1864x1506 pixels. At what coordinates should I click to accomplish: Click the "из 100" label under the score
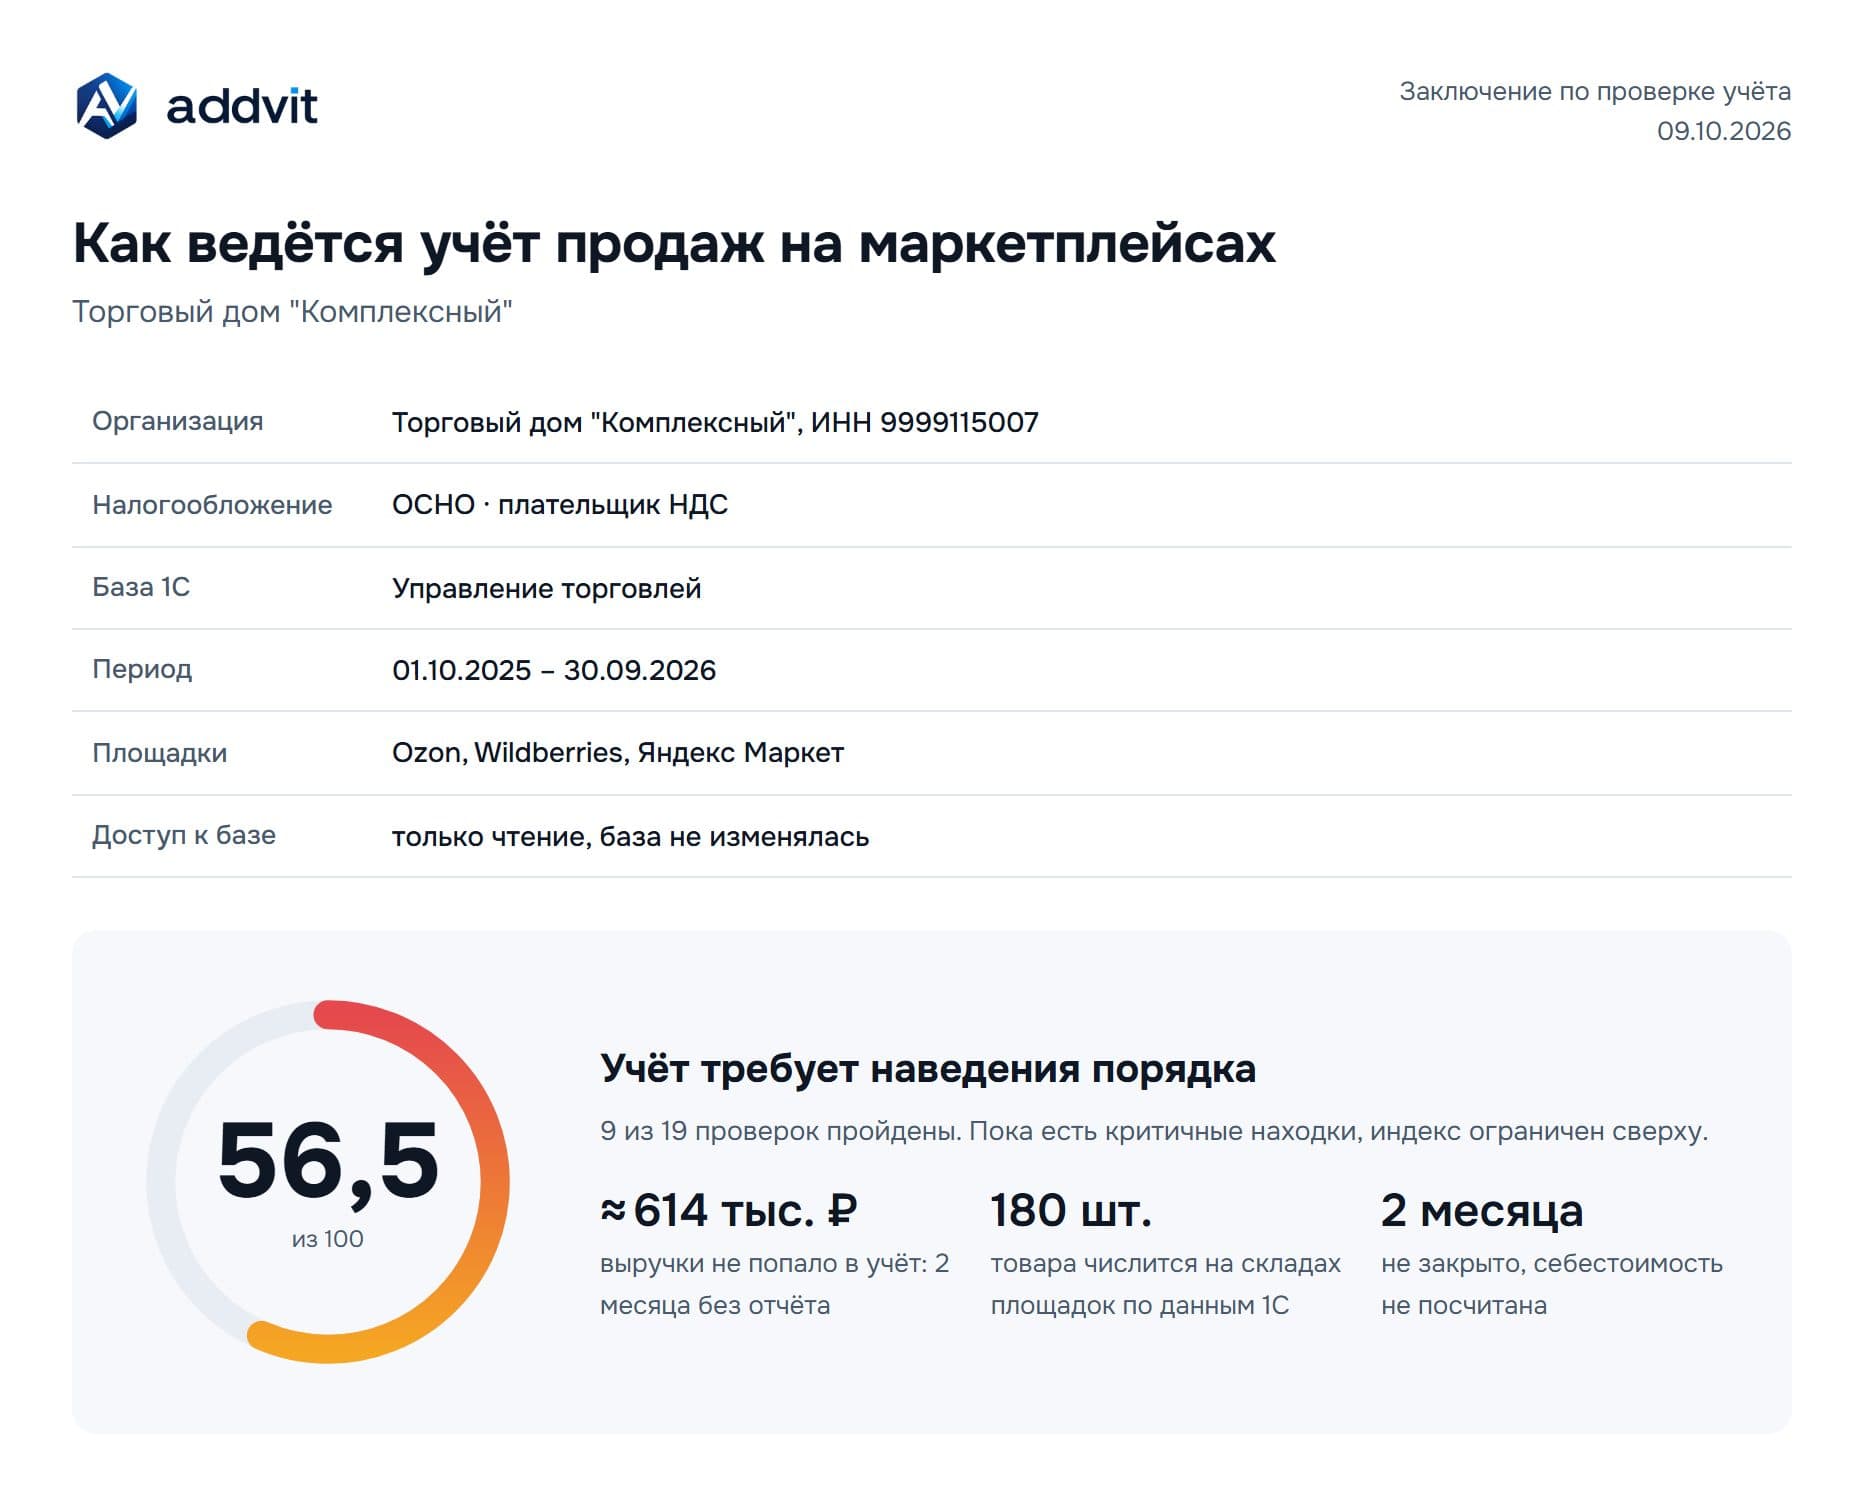pyautogui.click(x=328, y=1239)
